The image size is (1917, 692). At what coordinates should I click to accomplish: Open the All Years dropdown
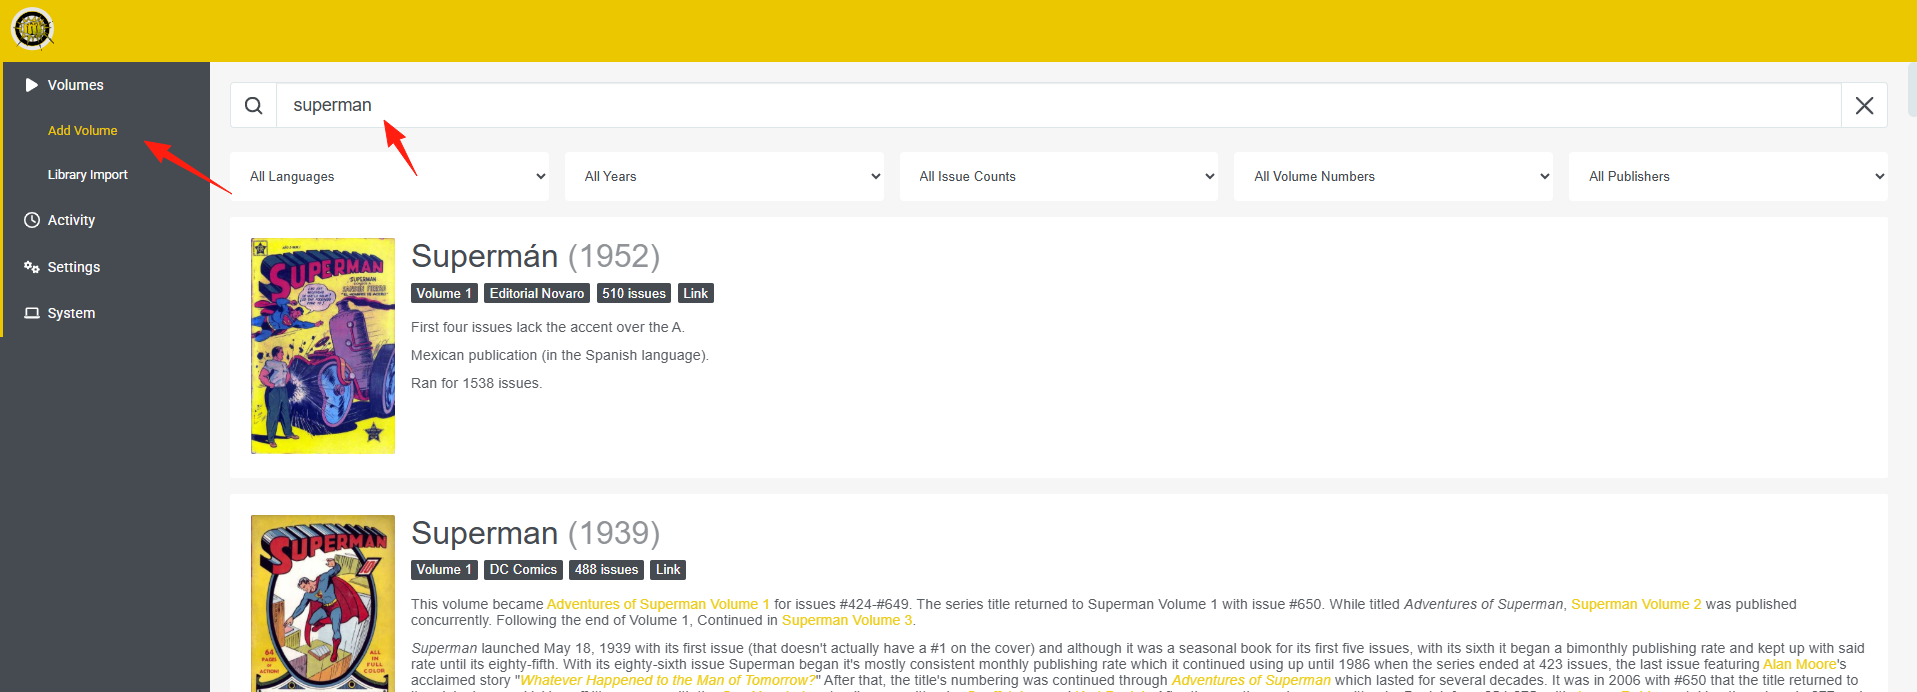click(x=724, y=176)
